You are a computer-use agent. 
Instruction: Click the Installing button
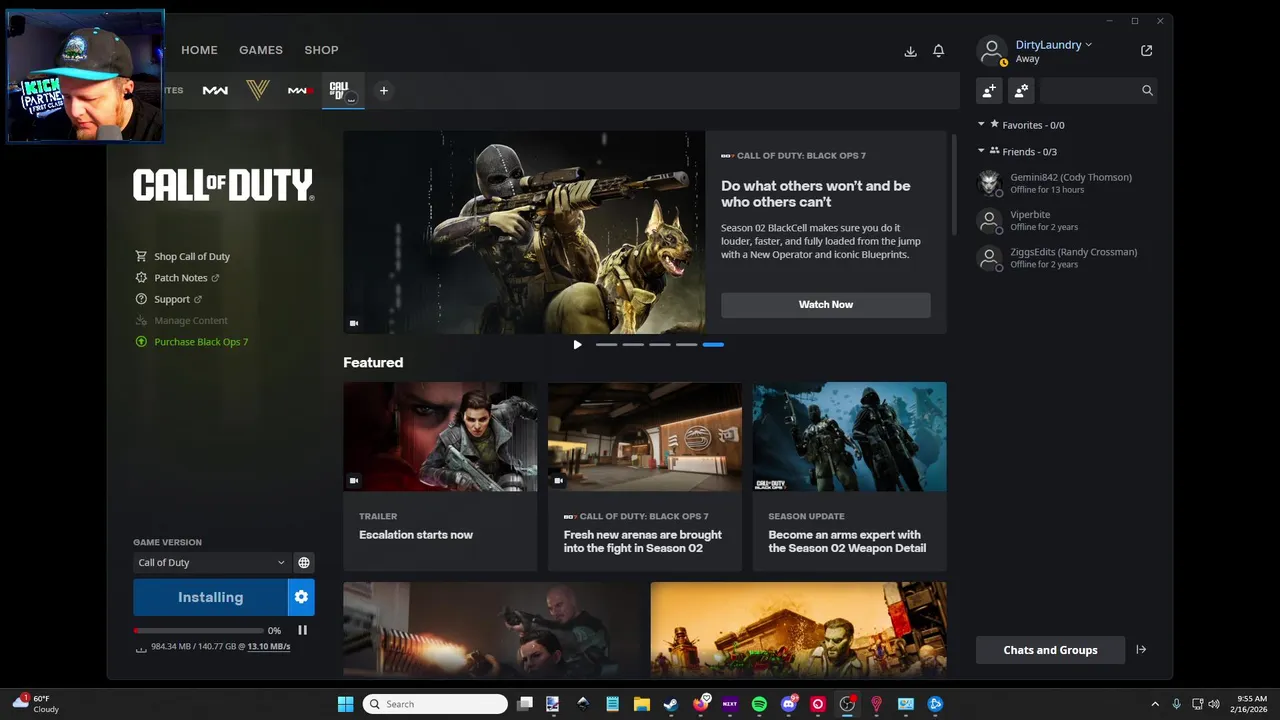210,597
